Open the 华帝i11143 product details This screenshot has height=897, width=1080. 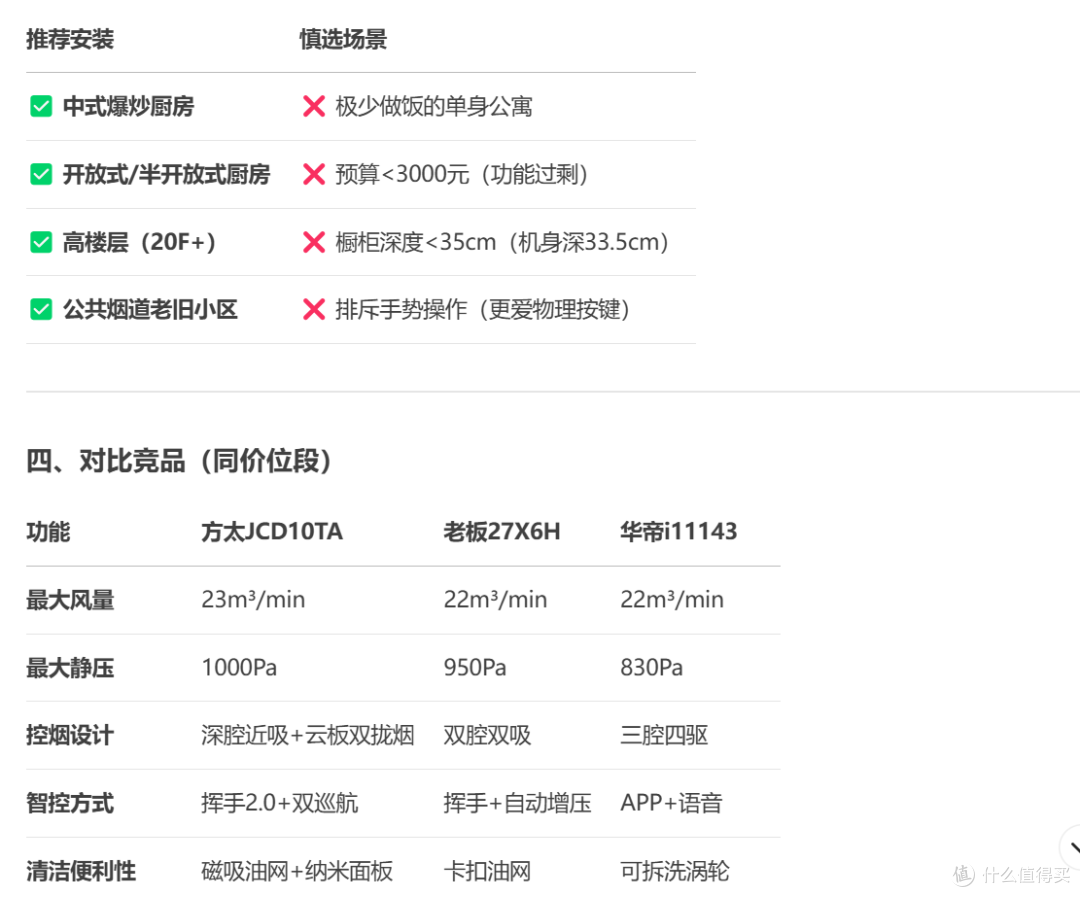coord(679,531)
